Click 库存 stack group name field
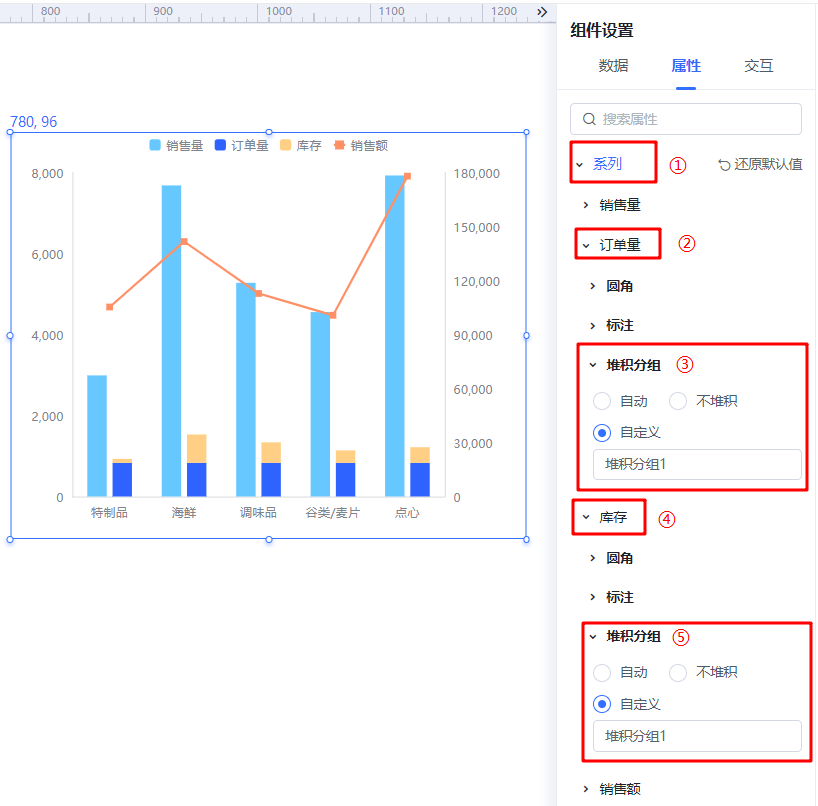The height and width of the screenshot is (806, 818). pyautogui.click(x=697, y=736)
